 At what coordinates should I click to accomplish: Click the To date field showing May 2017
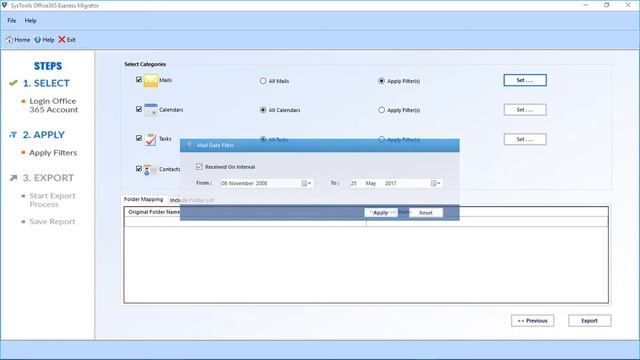point(396,183)
